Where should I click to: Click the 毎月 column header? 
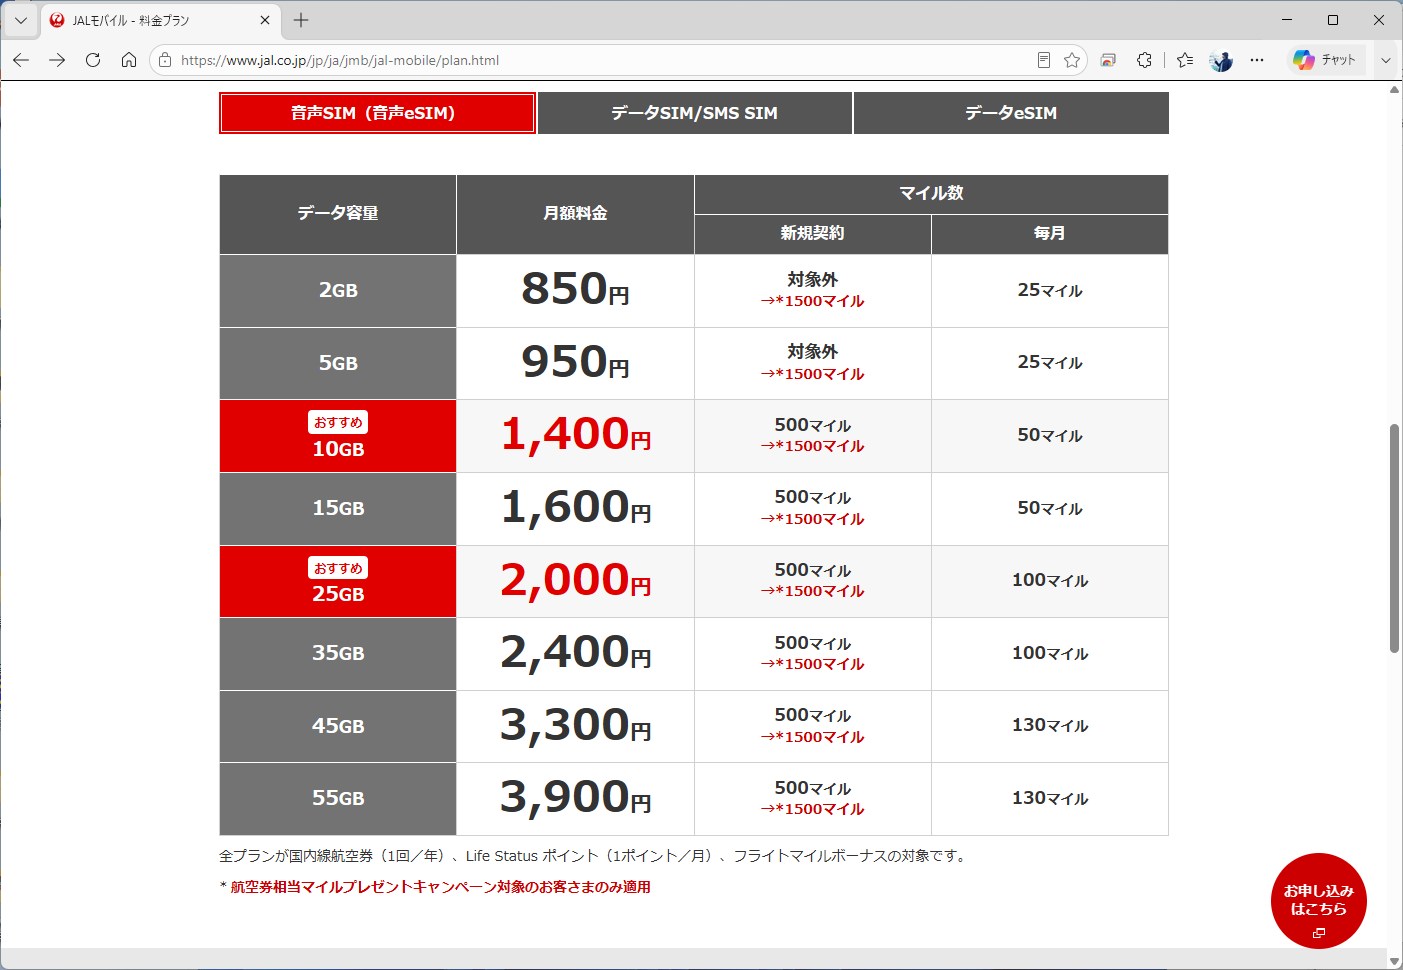[1050, 234]
